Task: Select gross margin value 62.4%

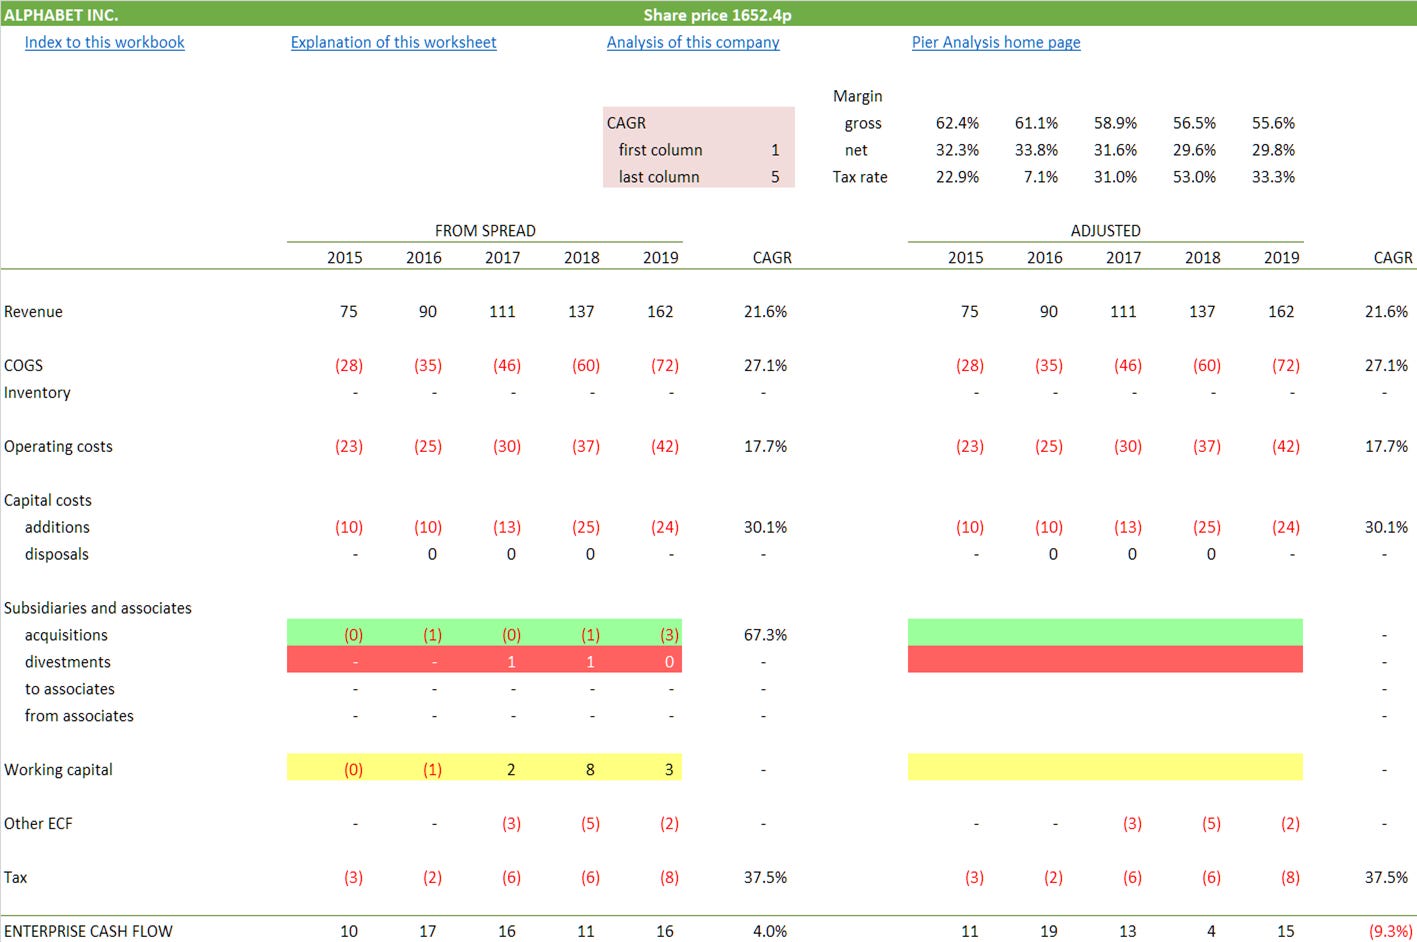Action: pos(957,123)
